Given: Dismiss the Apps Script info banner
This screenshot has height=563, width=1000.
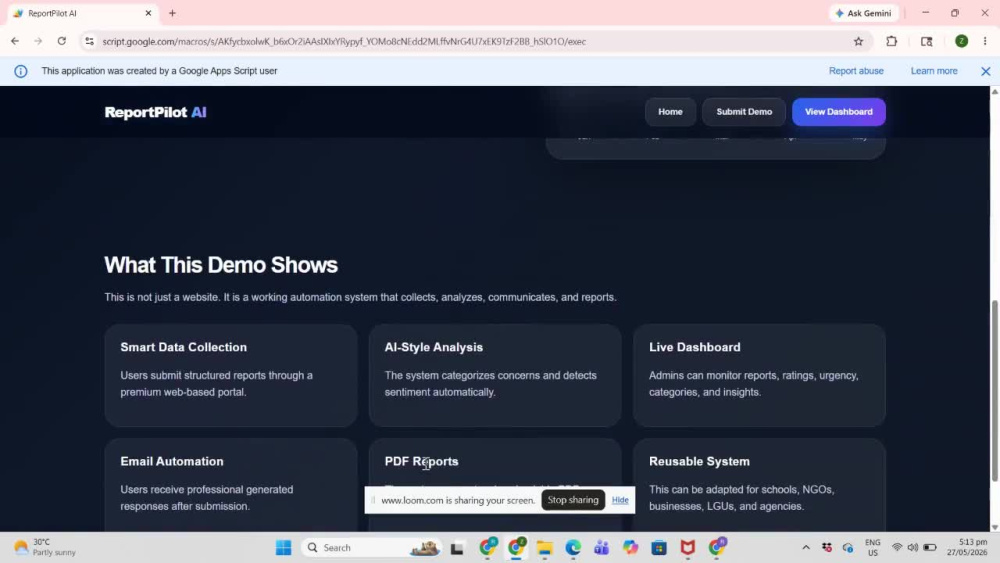Looking at the screenshot, I should (x=985, y=71).
